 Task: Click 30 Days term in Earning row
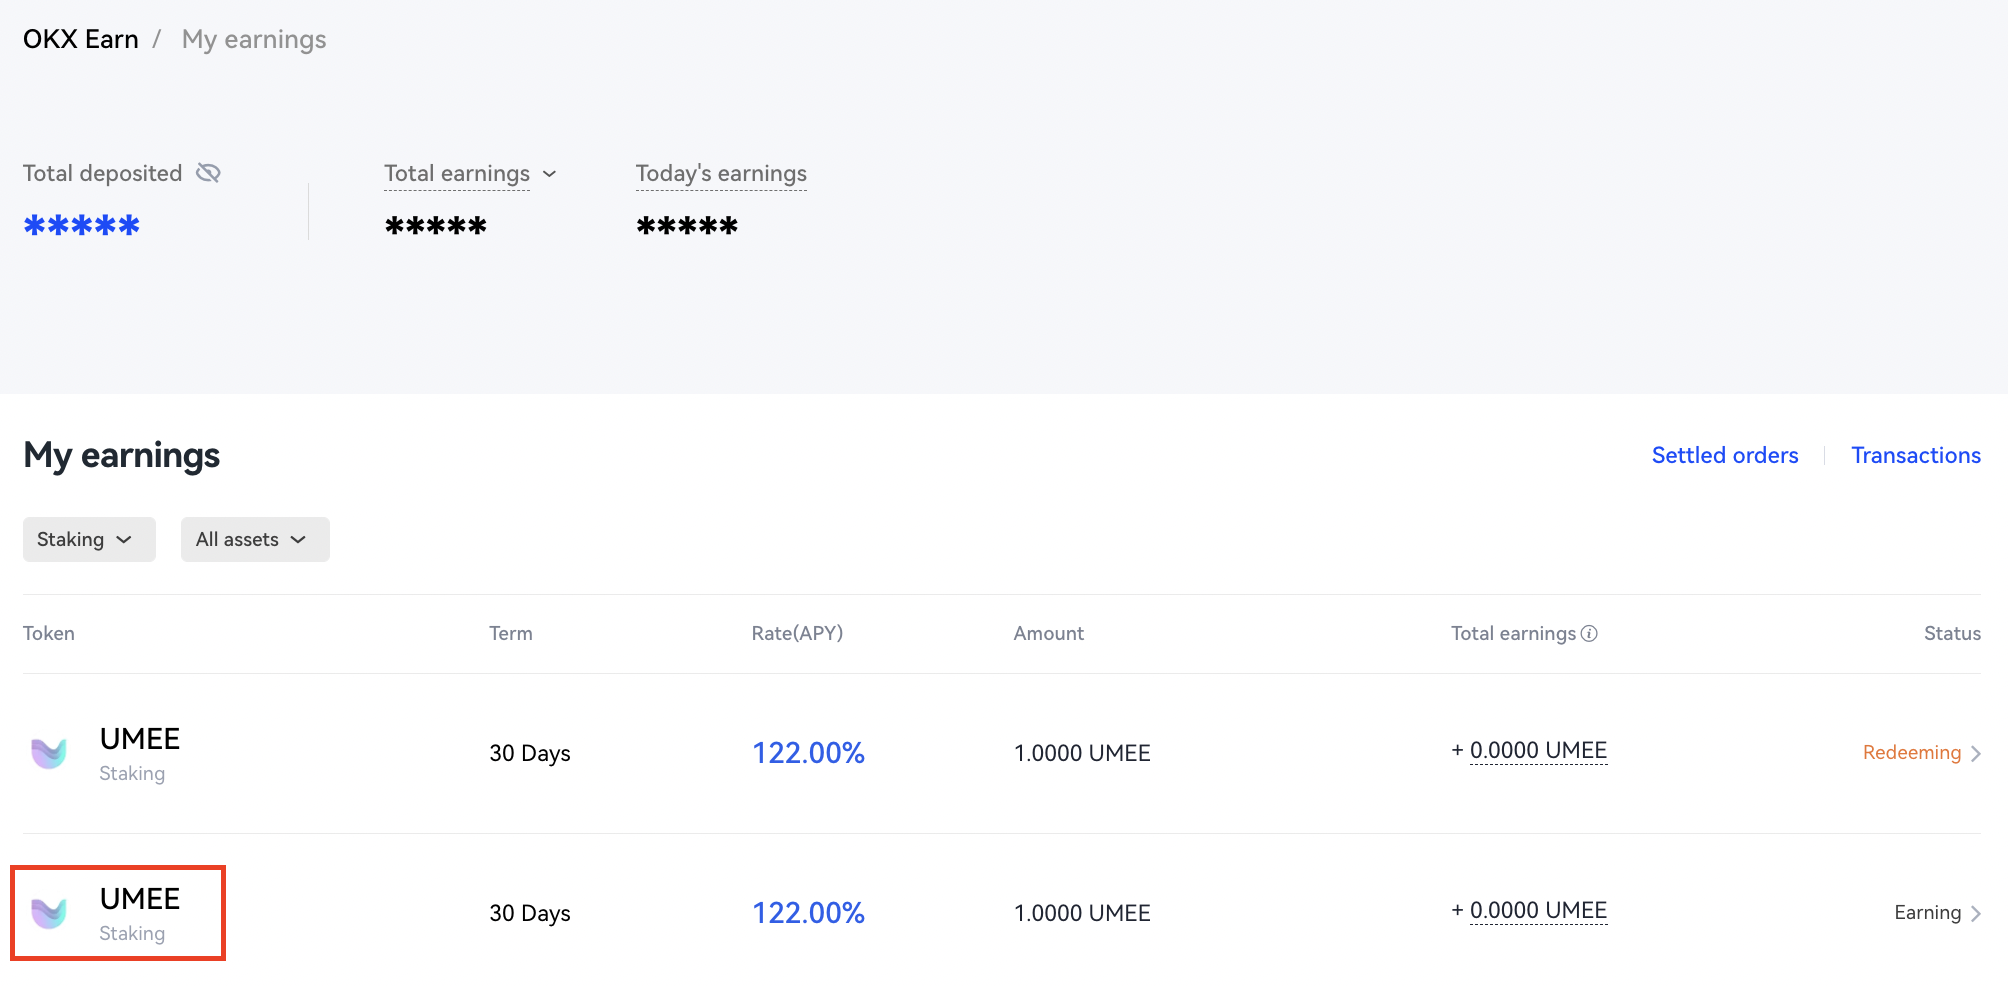coord(530,913)
